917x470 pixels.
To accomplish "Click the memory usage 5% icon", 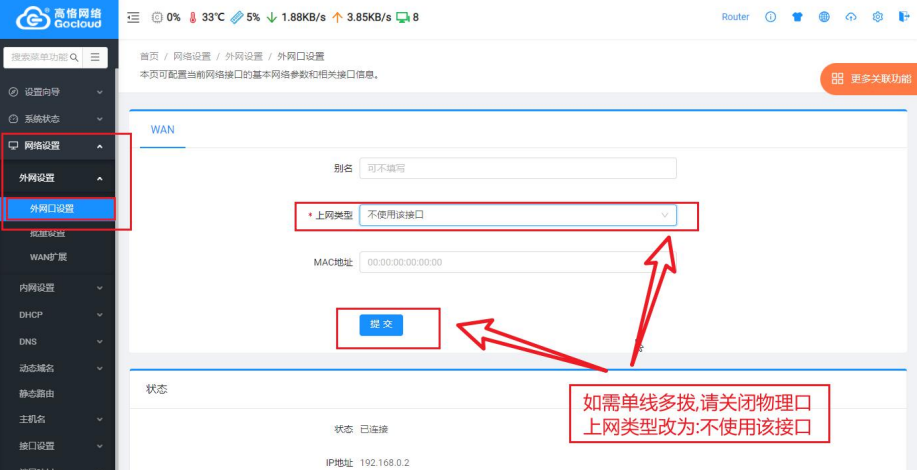I will (236, 18).
